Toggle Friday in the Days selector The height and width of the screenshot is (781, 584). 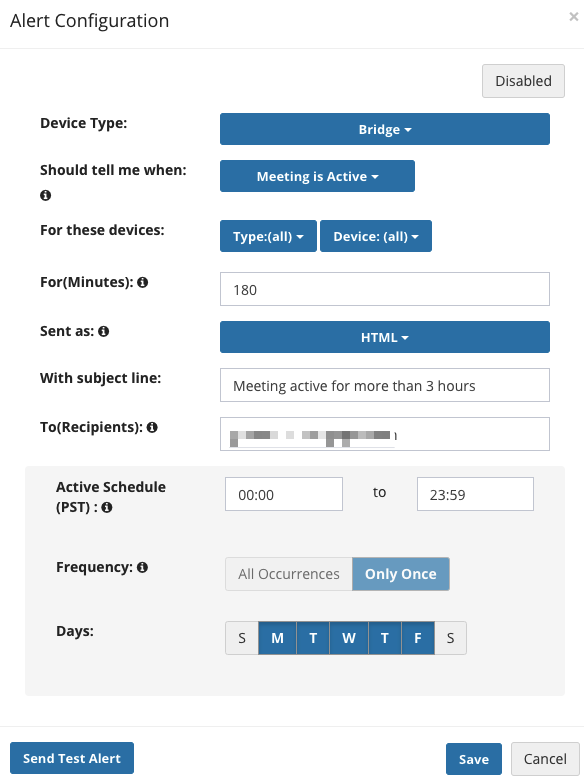418,638
